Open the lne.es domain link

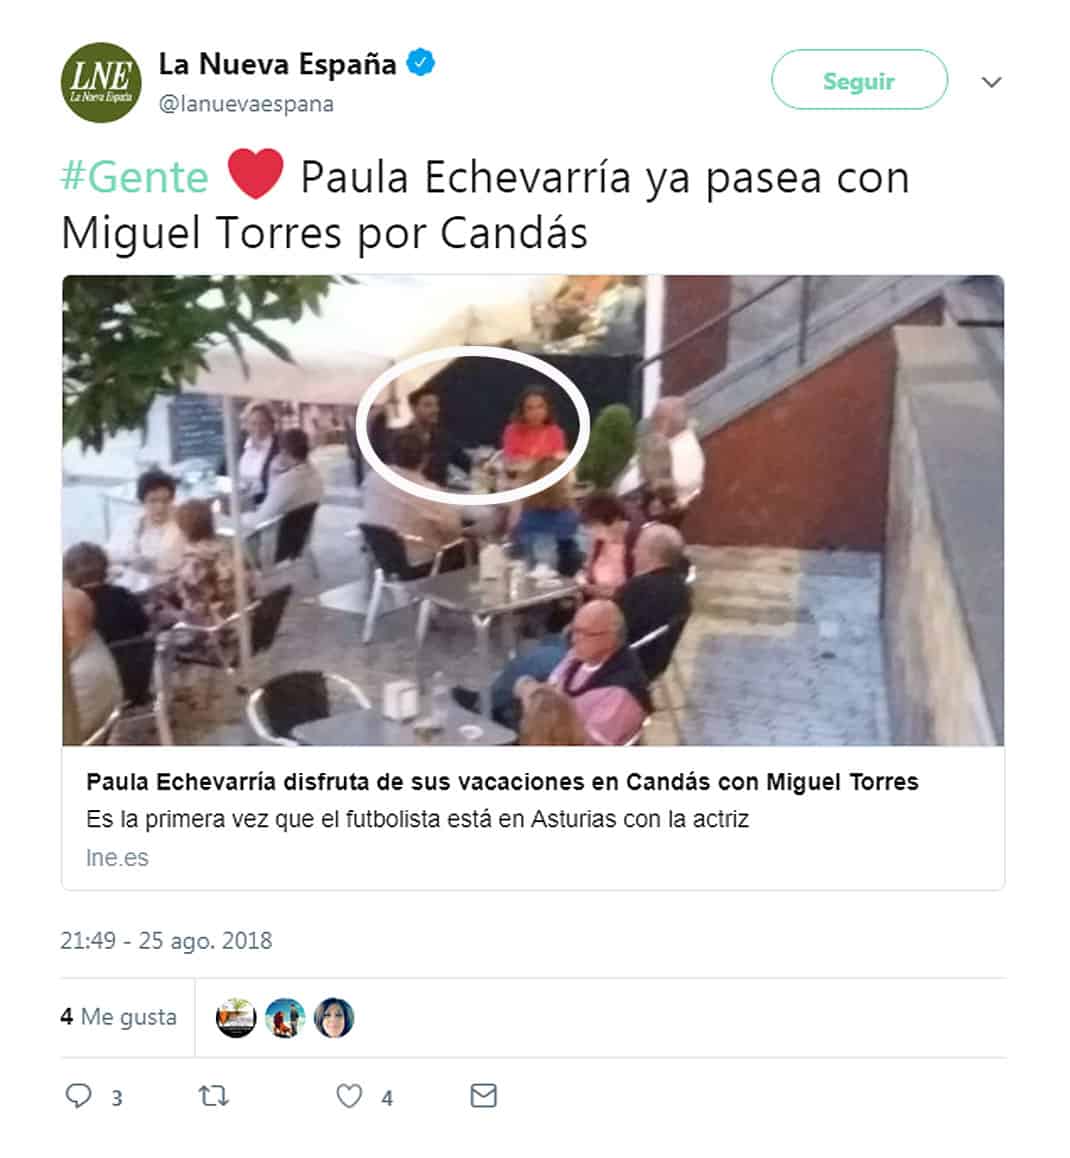point(117,858)
